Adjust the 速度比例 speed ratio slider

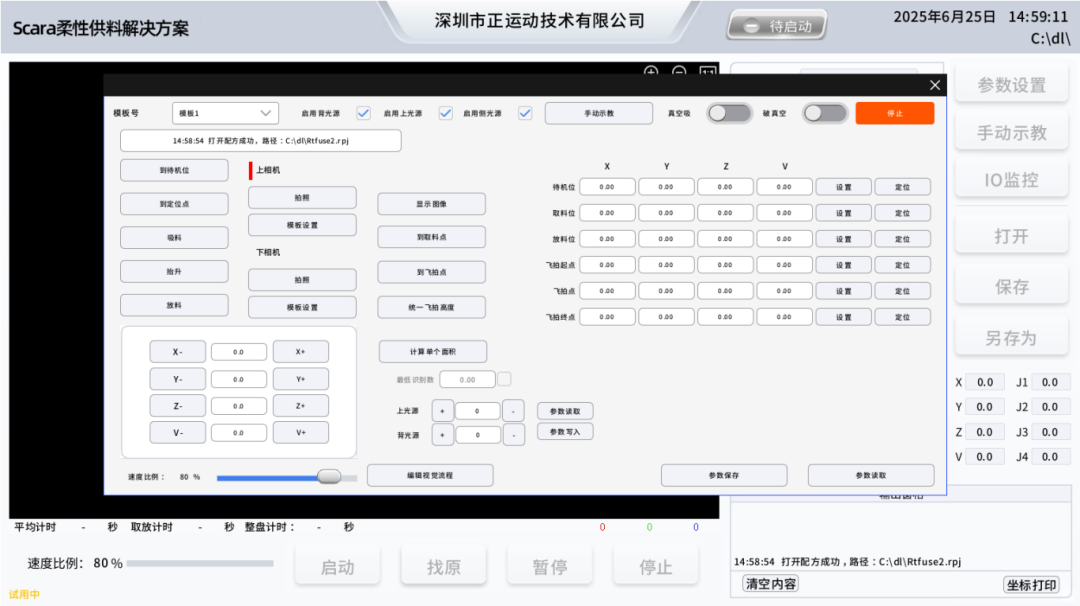330,477
